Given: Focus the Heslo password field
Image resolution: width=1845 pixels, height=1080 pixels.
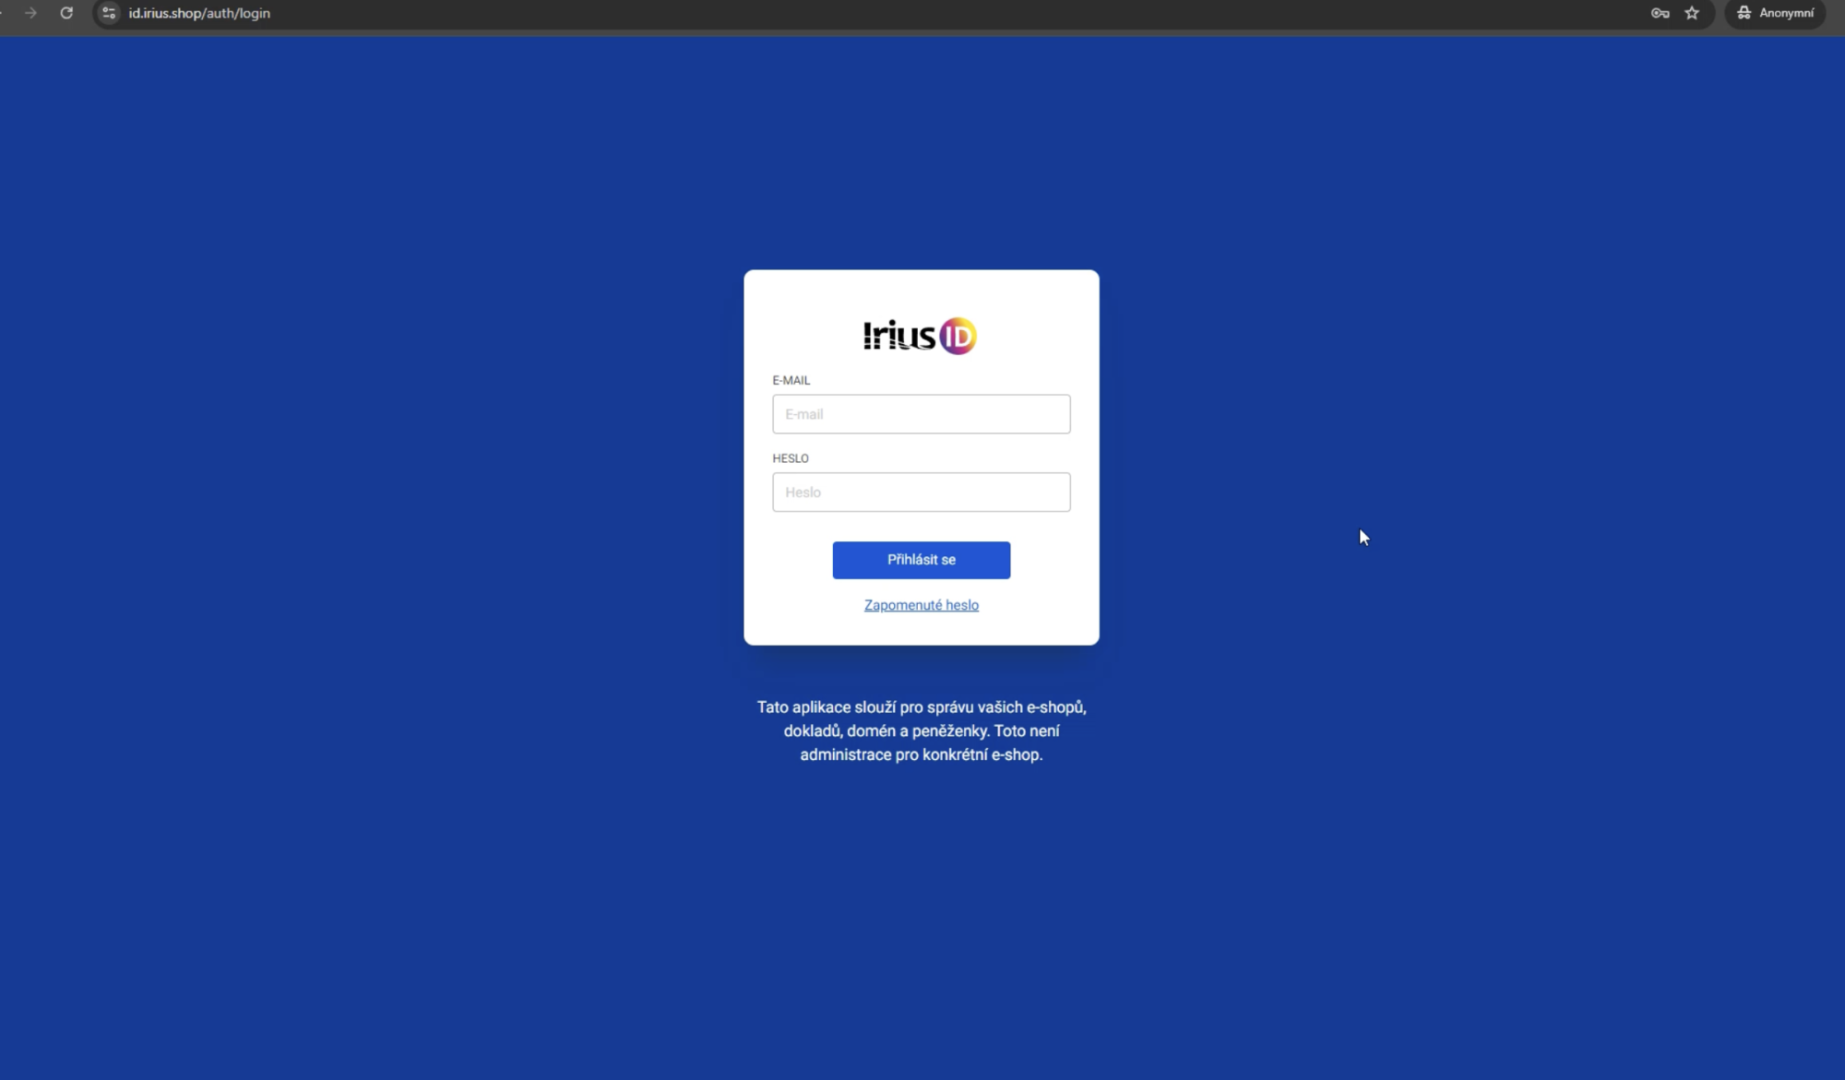Looking at the screenshot, I should 921,492.
